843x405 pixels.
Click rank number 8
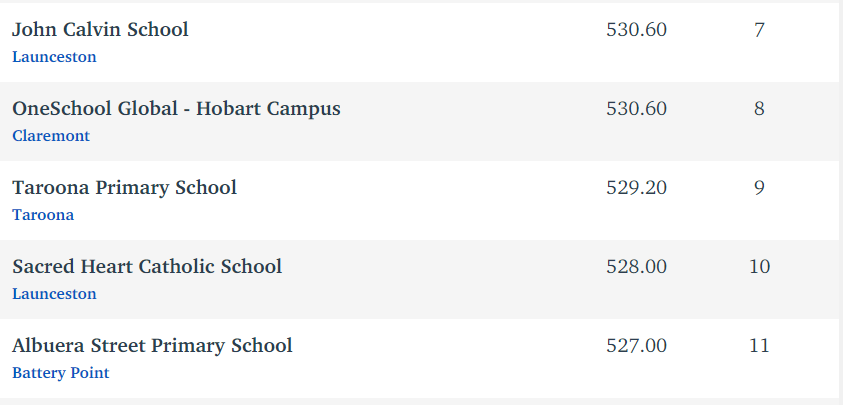tap(759, 109)
